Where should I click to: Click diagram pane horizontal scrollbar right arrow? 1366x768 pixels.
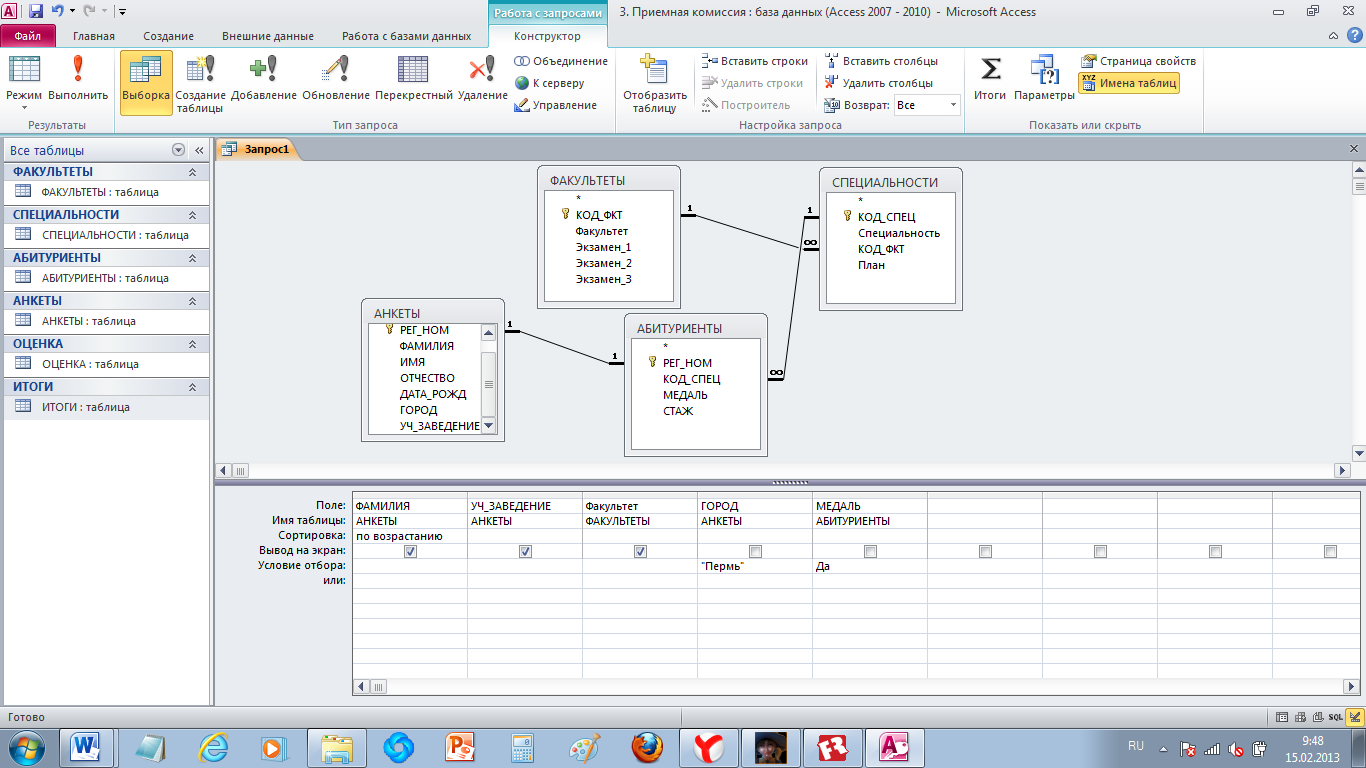pos(1342,470)
